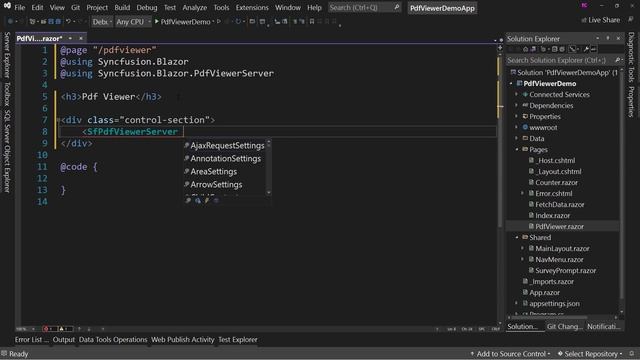Click Start Without Debugging outline play icon
This screenshot has height=360, width=640.
[219, 21]
